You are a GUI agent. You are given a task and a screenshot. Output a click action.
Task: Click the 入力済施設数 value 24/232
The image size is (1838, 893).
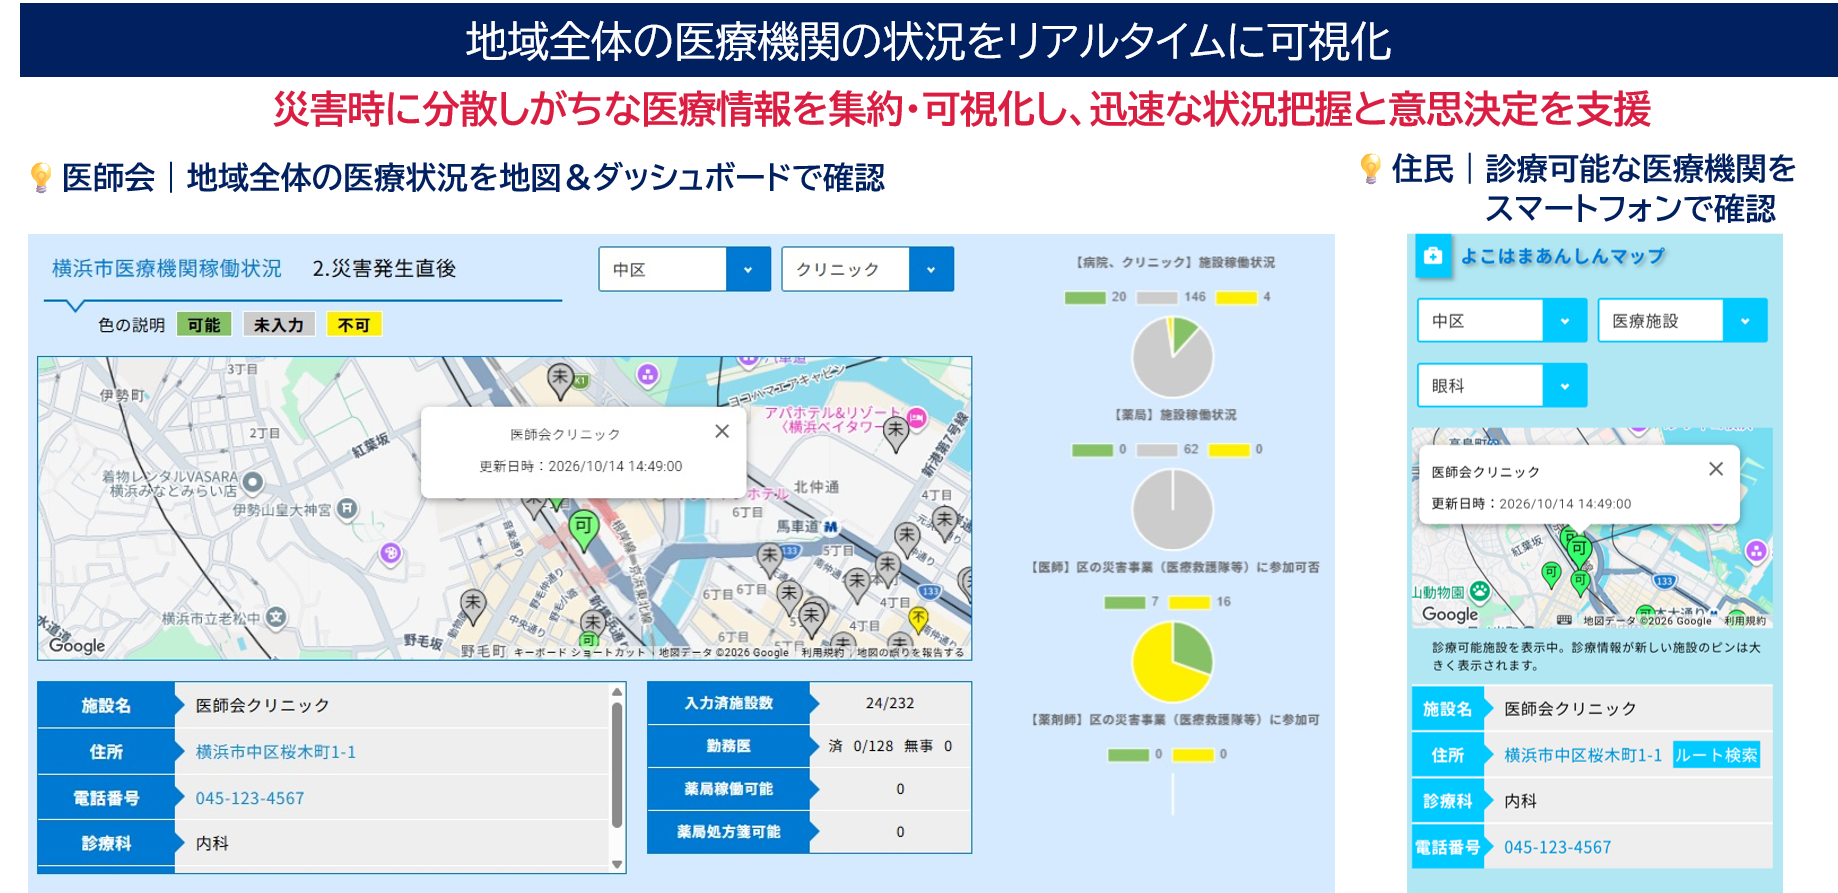point(890,703)
